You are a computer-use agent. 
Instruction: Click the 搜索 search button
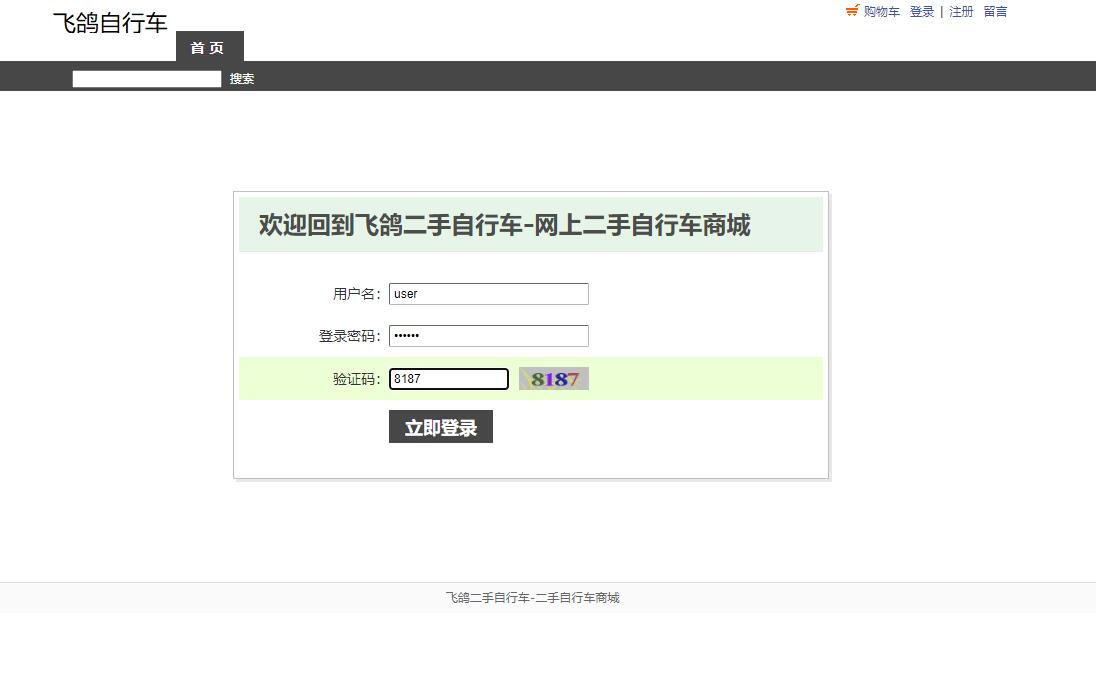coord(240,78)
